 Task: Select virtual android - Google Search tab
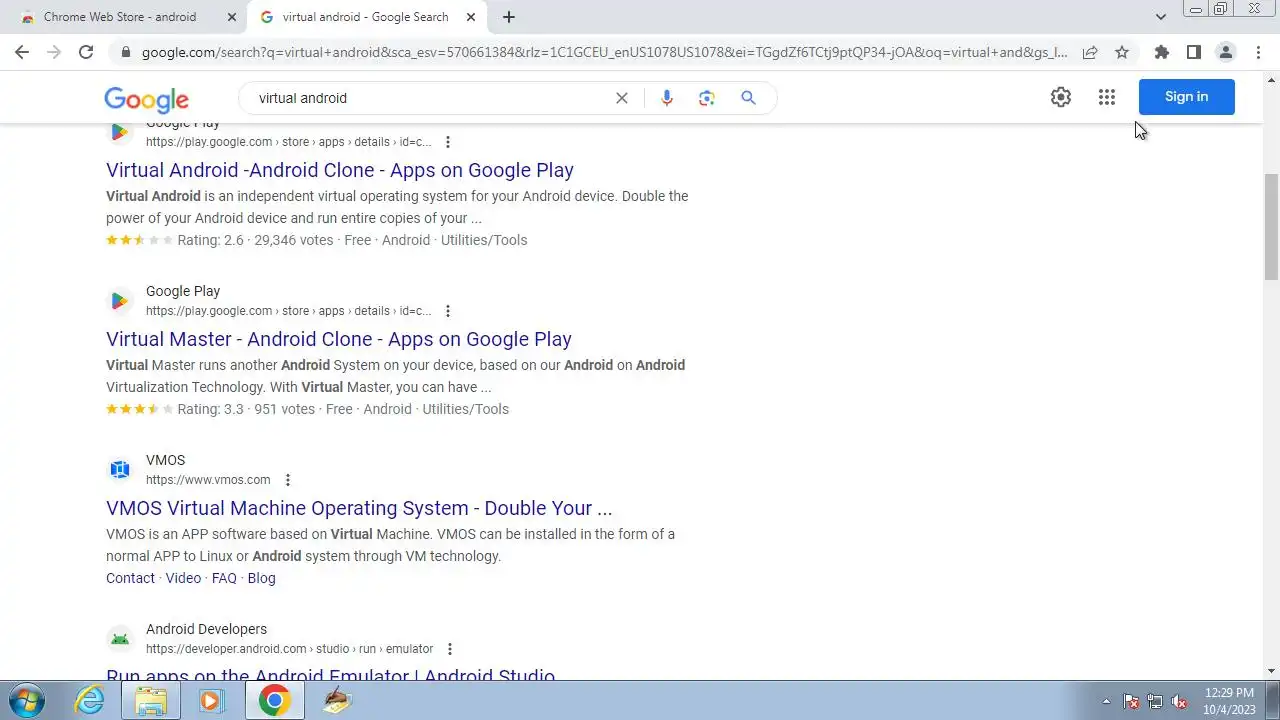click(366, 17)
